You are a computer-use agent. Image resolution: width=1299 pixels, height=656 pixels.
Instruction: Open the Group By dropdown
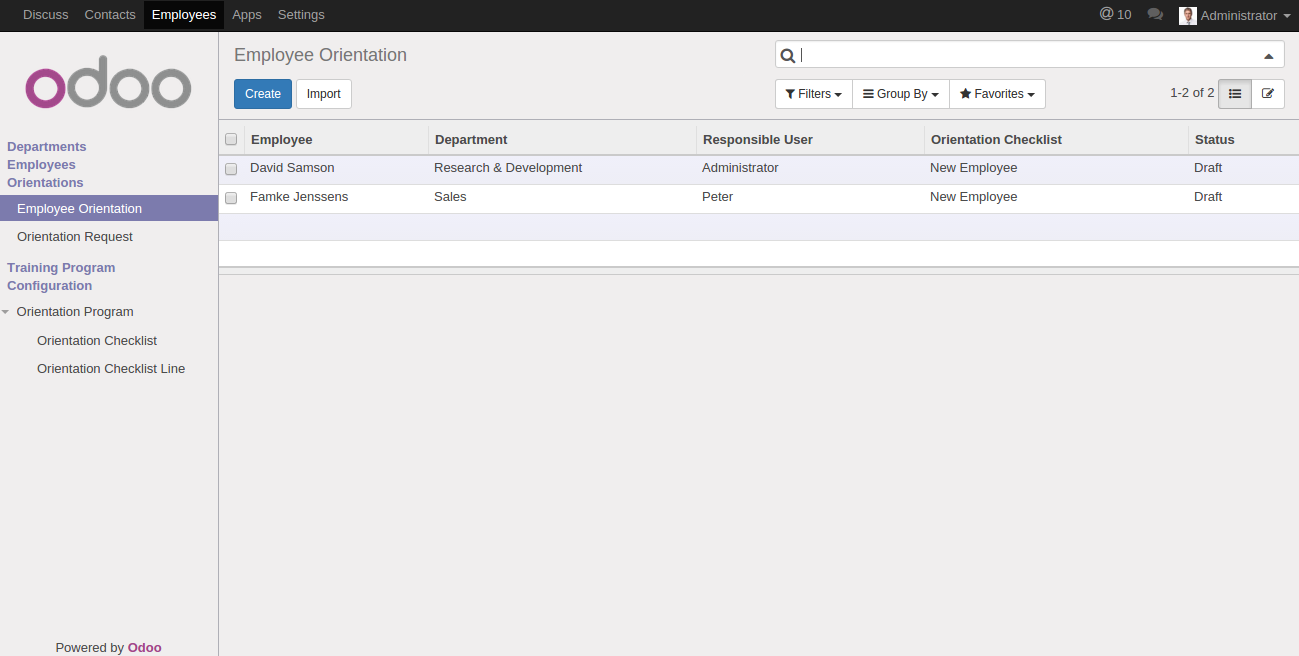coord(900,94)
